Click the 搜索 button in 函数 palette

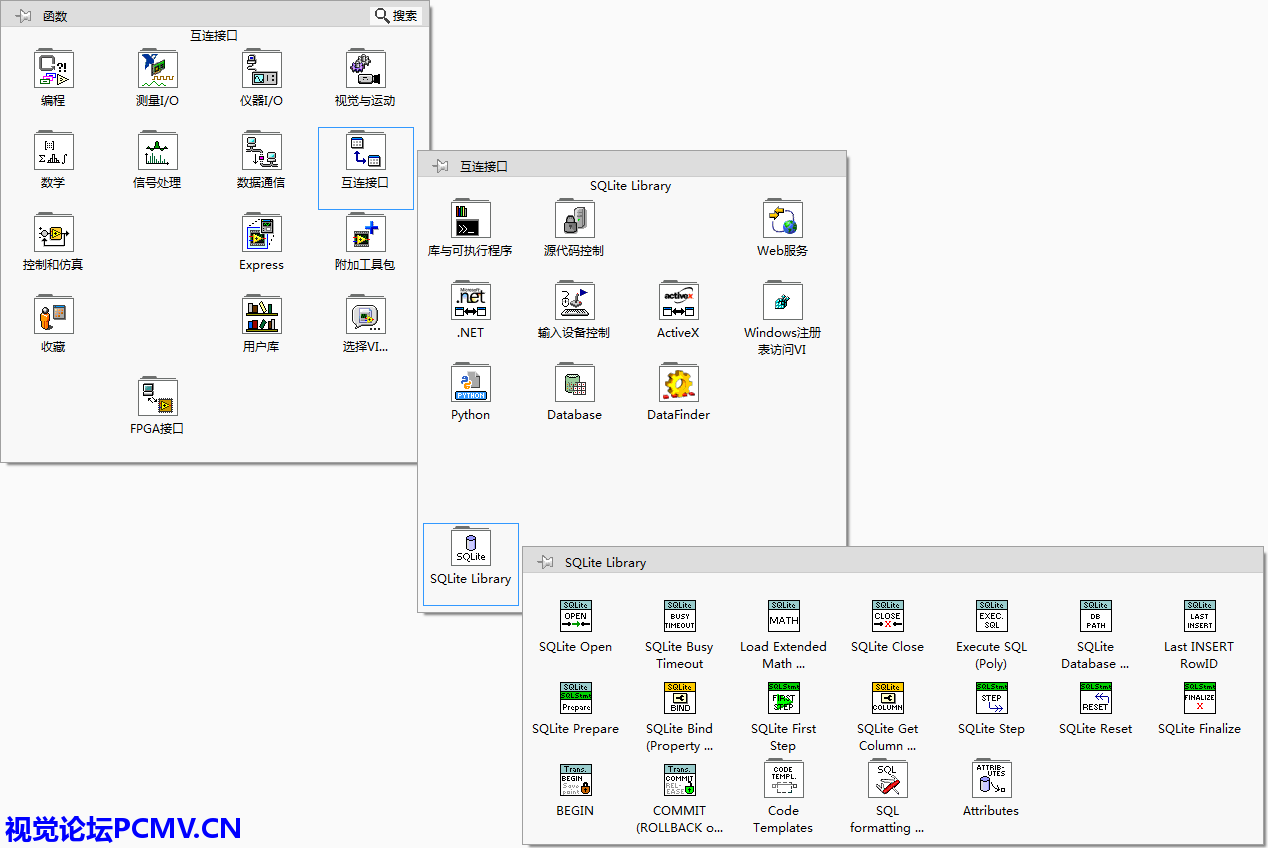pos(397,16)
